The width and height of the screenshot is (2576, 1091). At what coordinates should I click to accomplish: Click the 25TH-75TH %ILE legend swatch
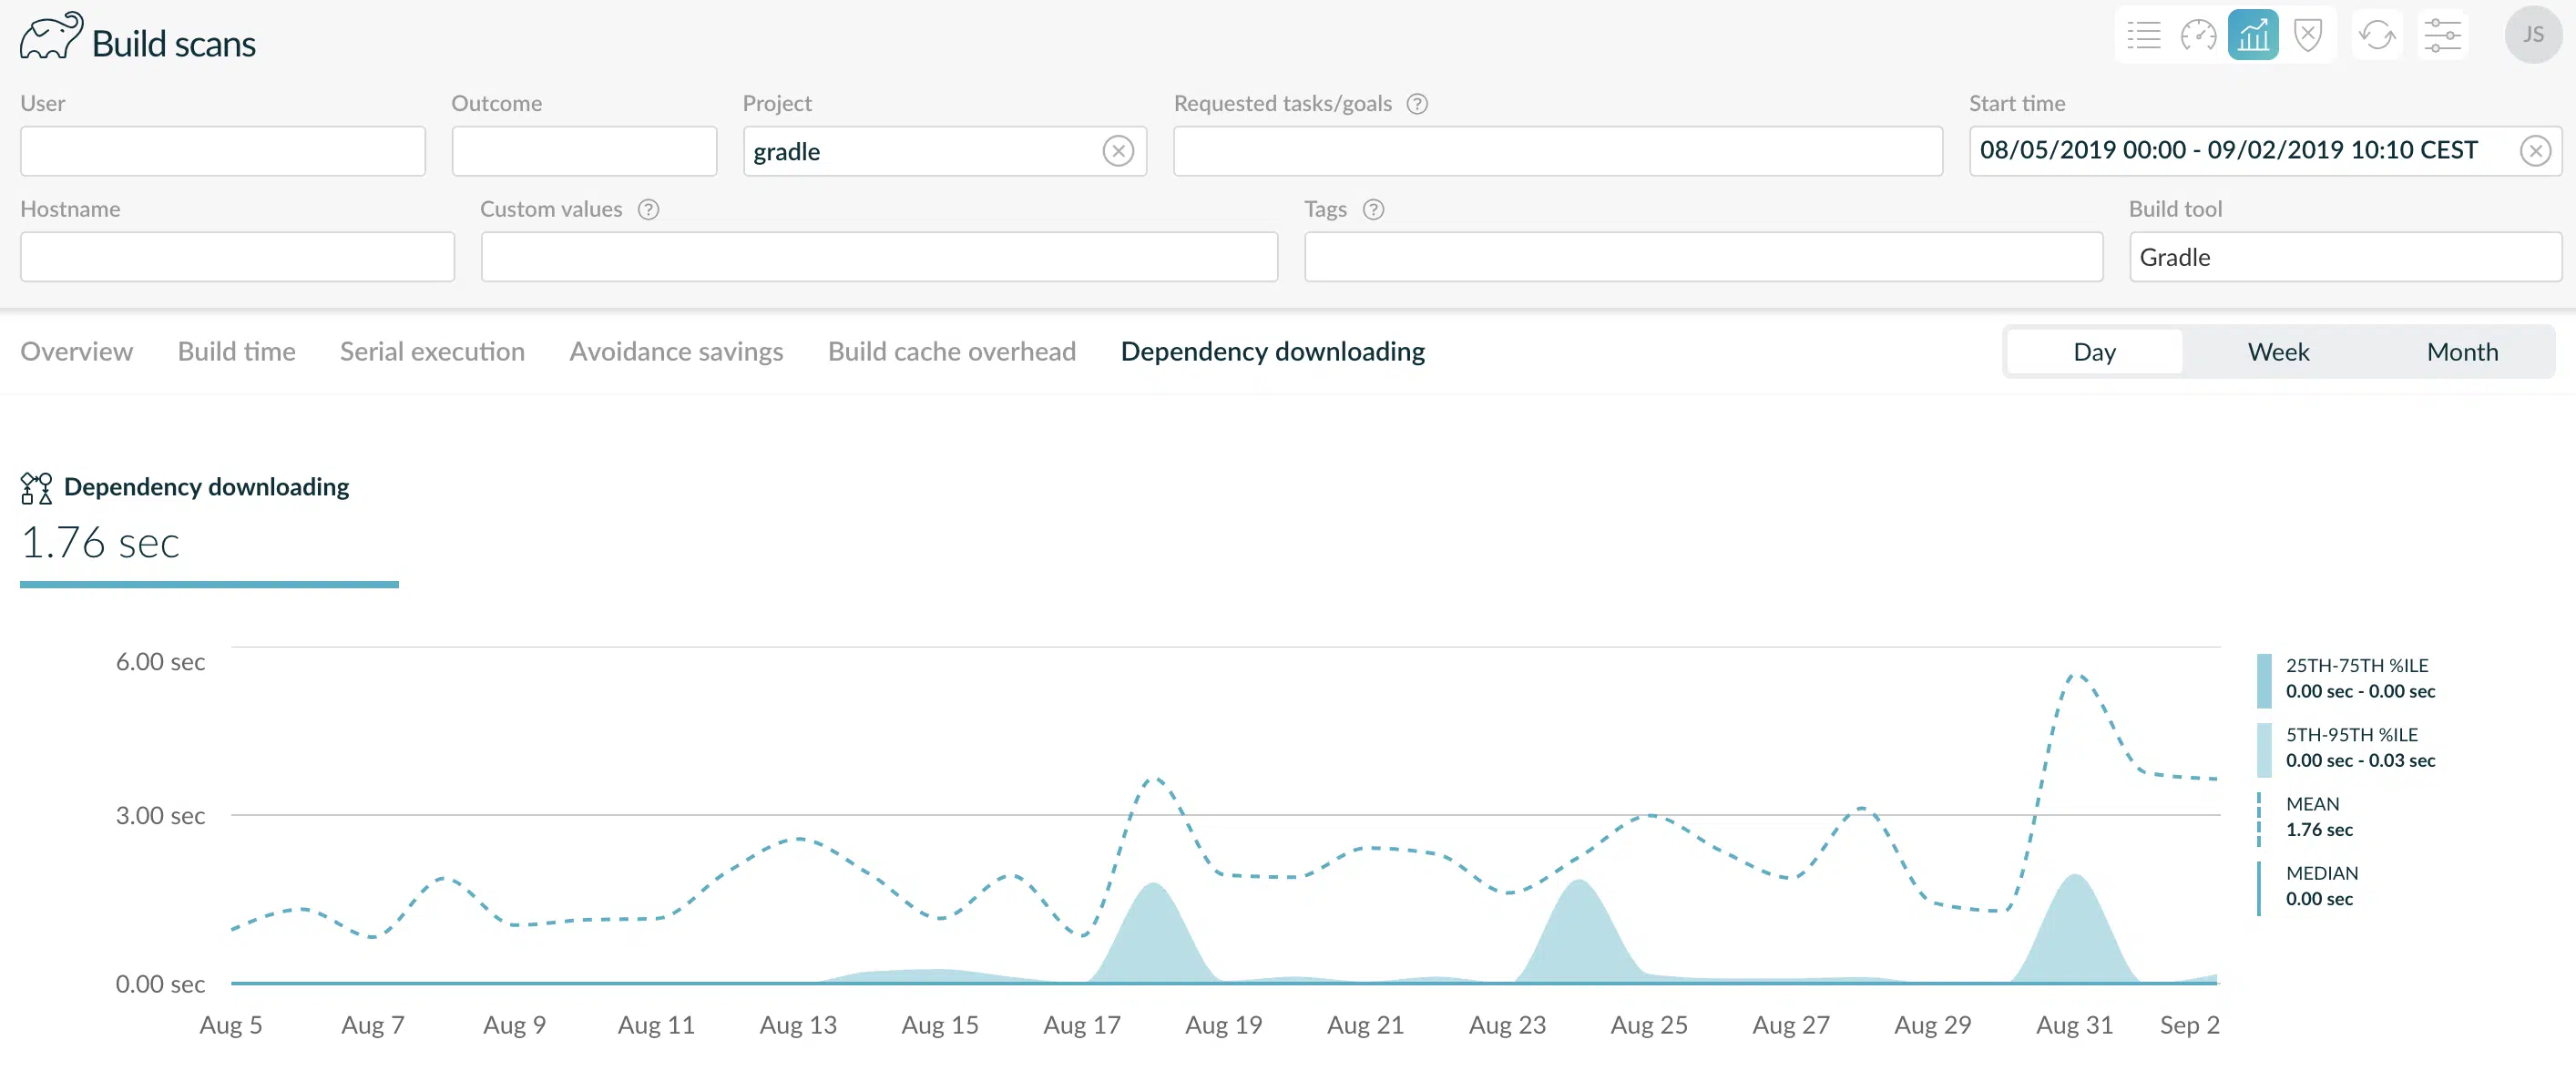click(2264, 680)
